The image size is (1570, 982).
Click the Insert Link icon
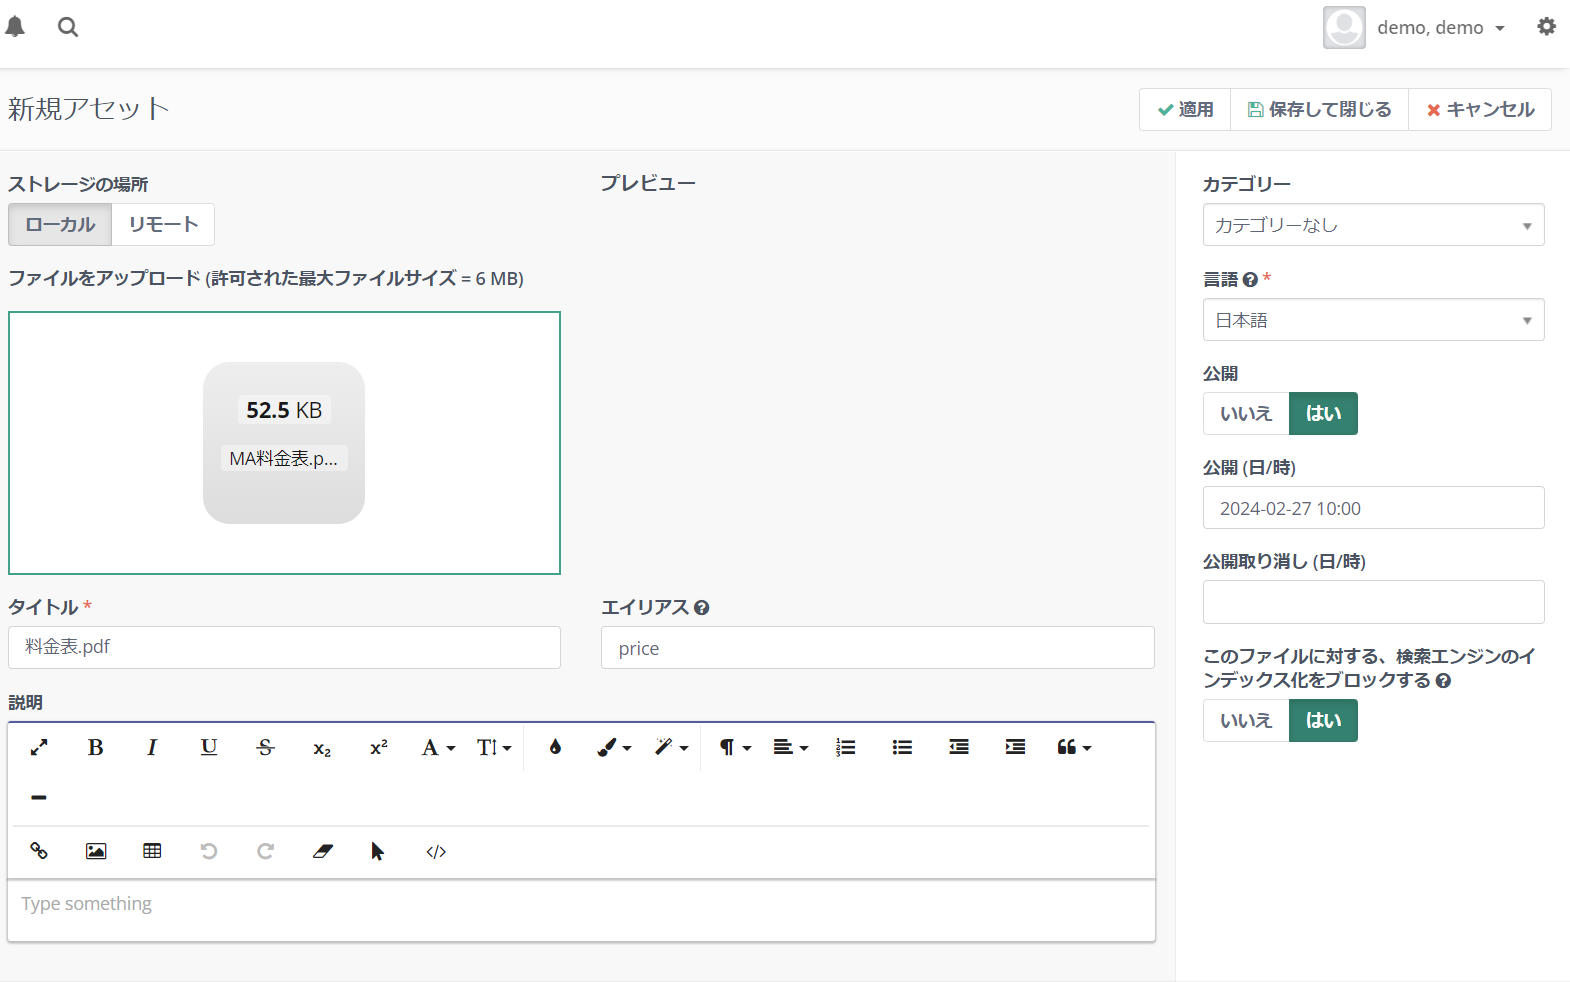click(x=39, y=851)
